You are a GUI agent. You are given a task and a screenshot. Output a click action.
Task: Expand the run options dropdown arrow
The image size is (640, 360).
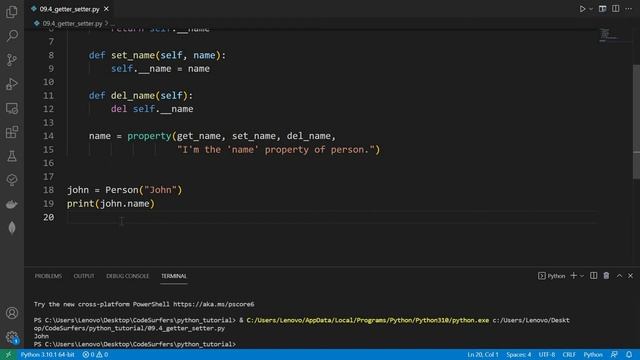click(x=591, y=9)
